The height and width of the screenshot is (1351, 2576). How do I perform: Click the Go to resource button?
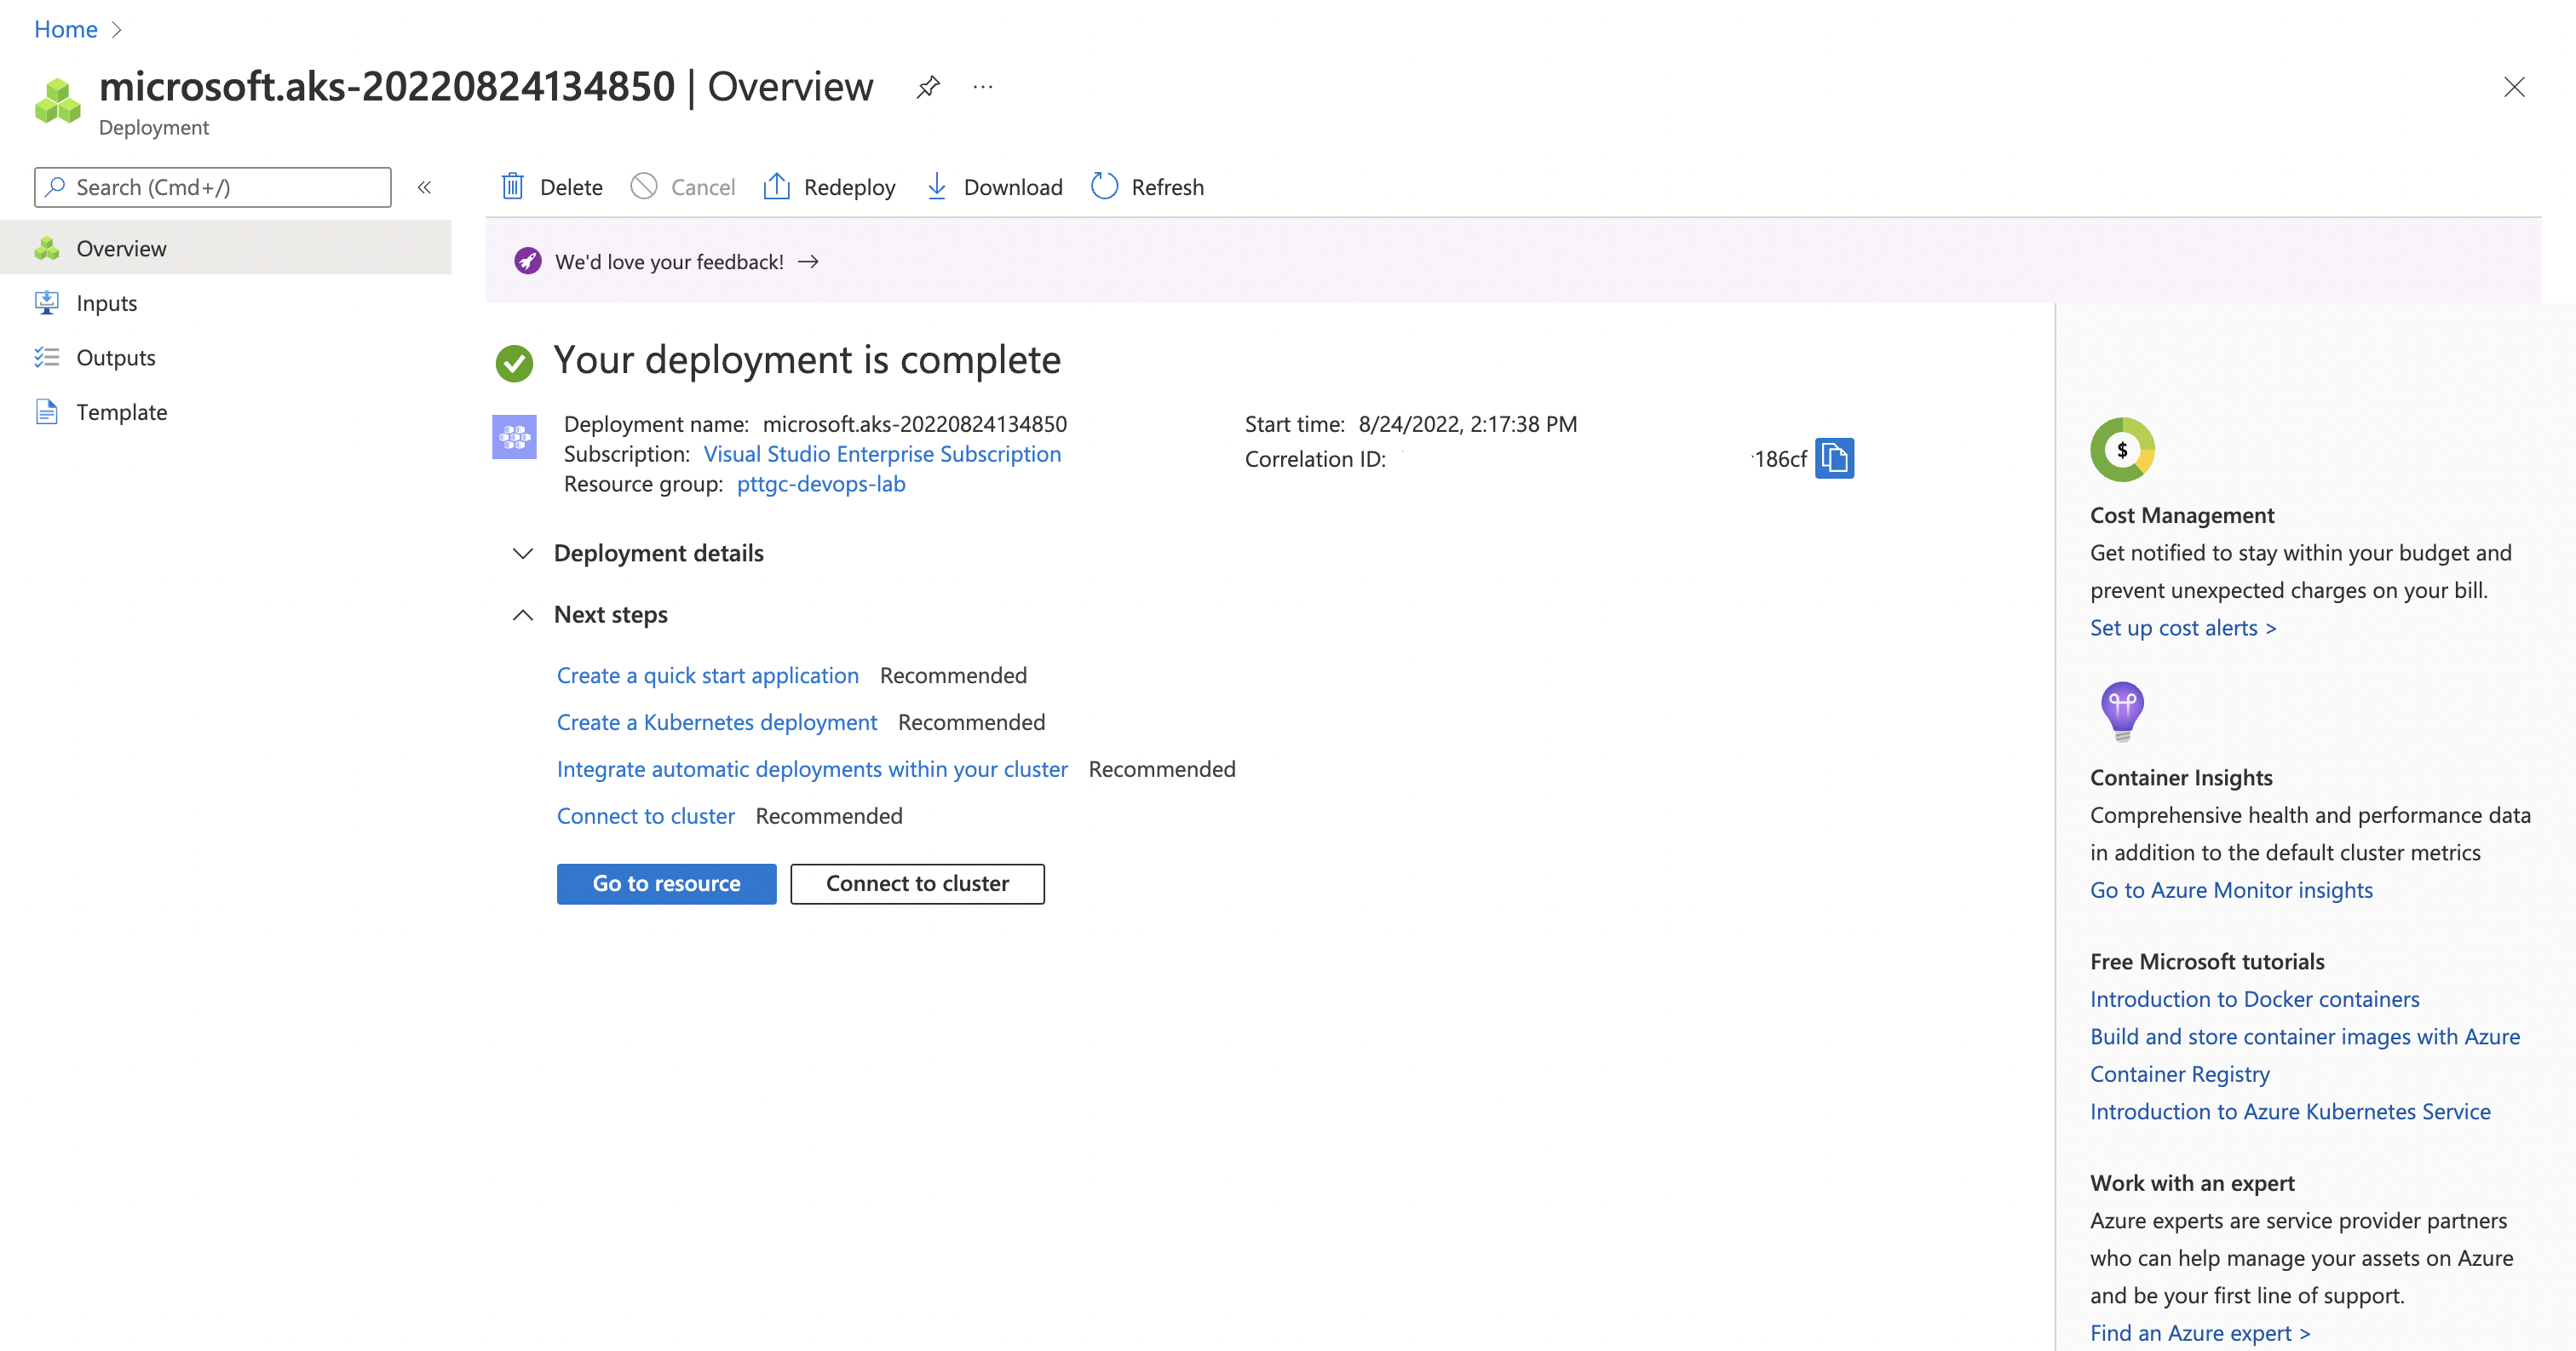coord(666,883)
